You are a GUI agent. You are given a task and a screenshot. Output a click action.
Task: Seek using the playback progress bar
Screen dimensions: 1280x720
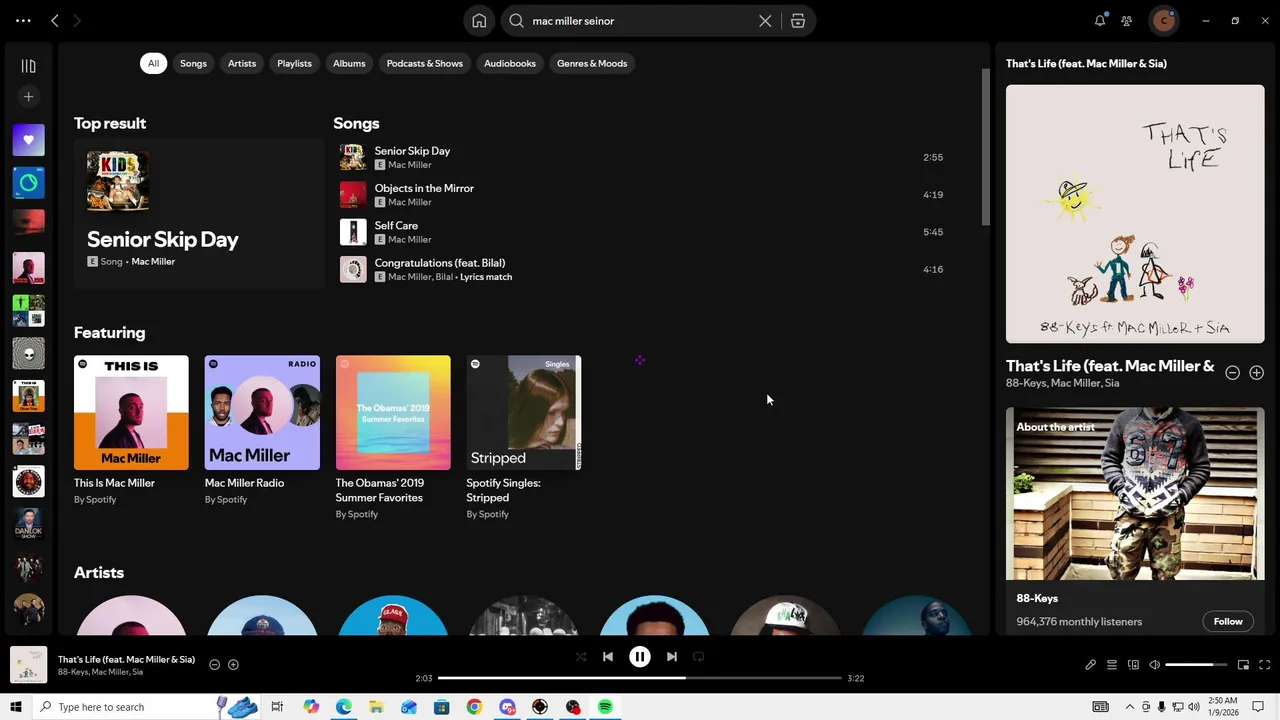click(x=640, y=678)
